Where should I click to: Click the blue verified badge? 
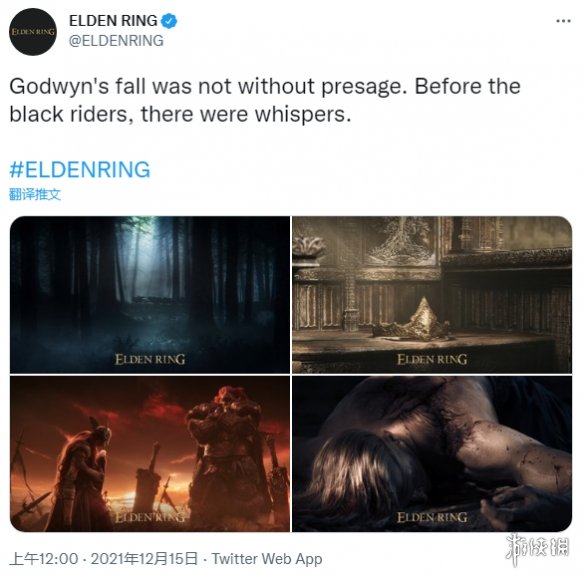[x=169, y=21]
